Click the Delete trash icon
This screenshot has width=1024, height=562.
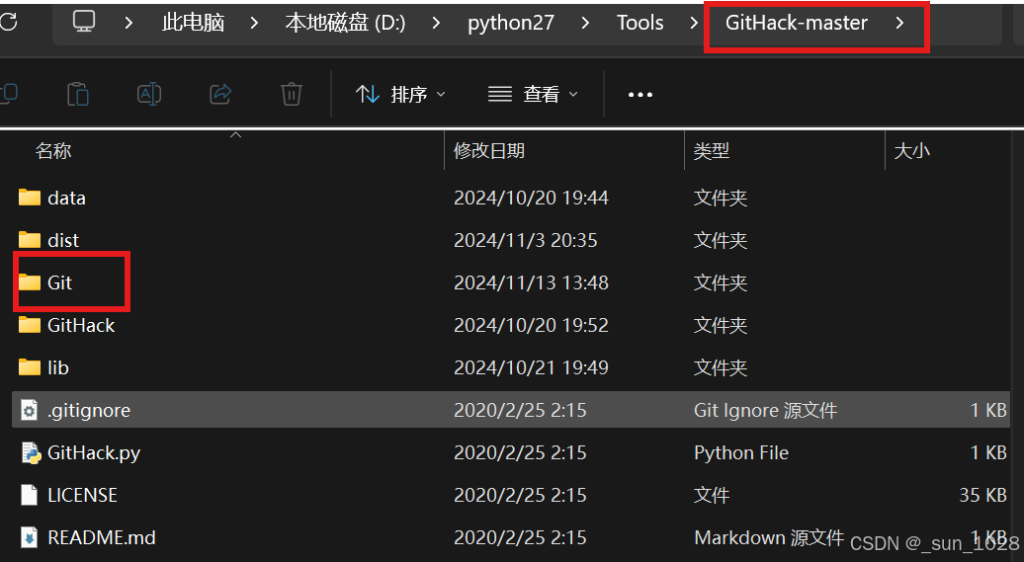[x=291, y=94]
